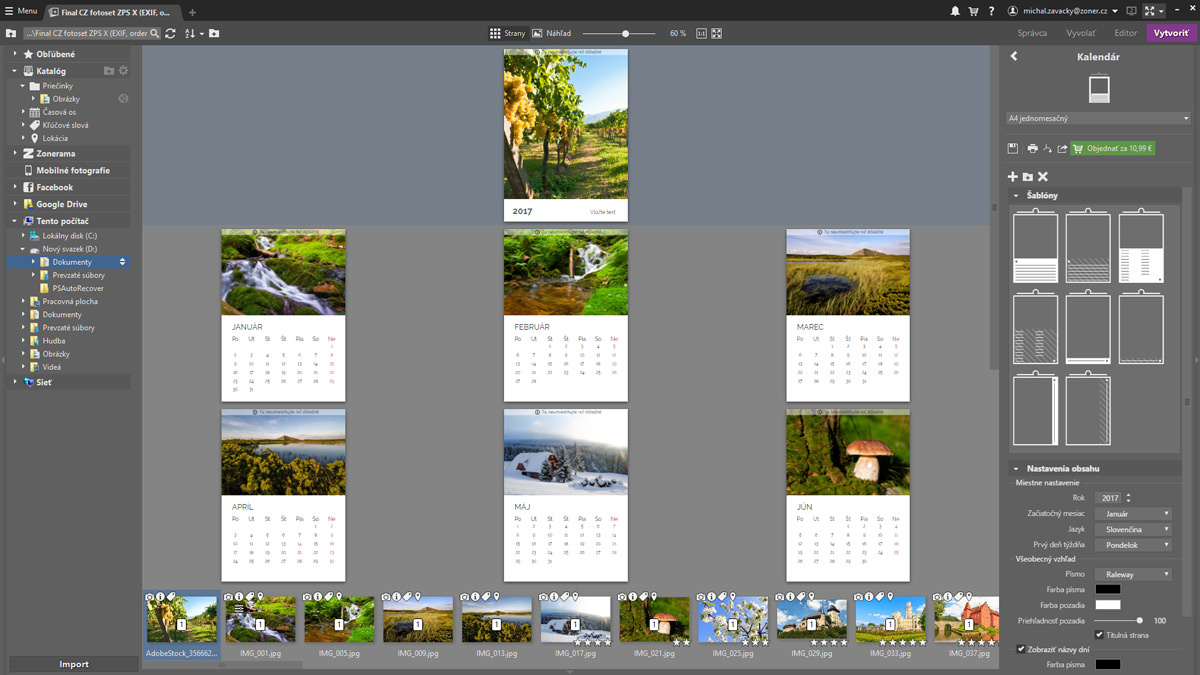The image size is (1200, 675).
Task: Open notifications bell icon in title bar
Action: pyautogui.click(x=955, y=11)
